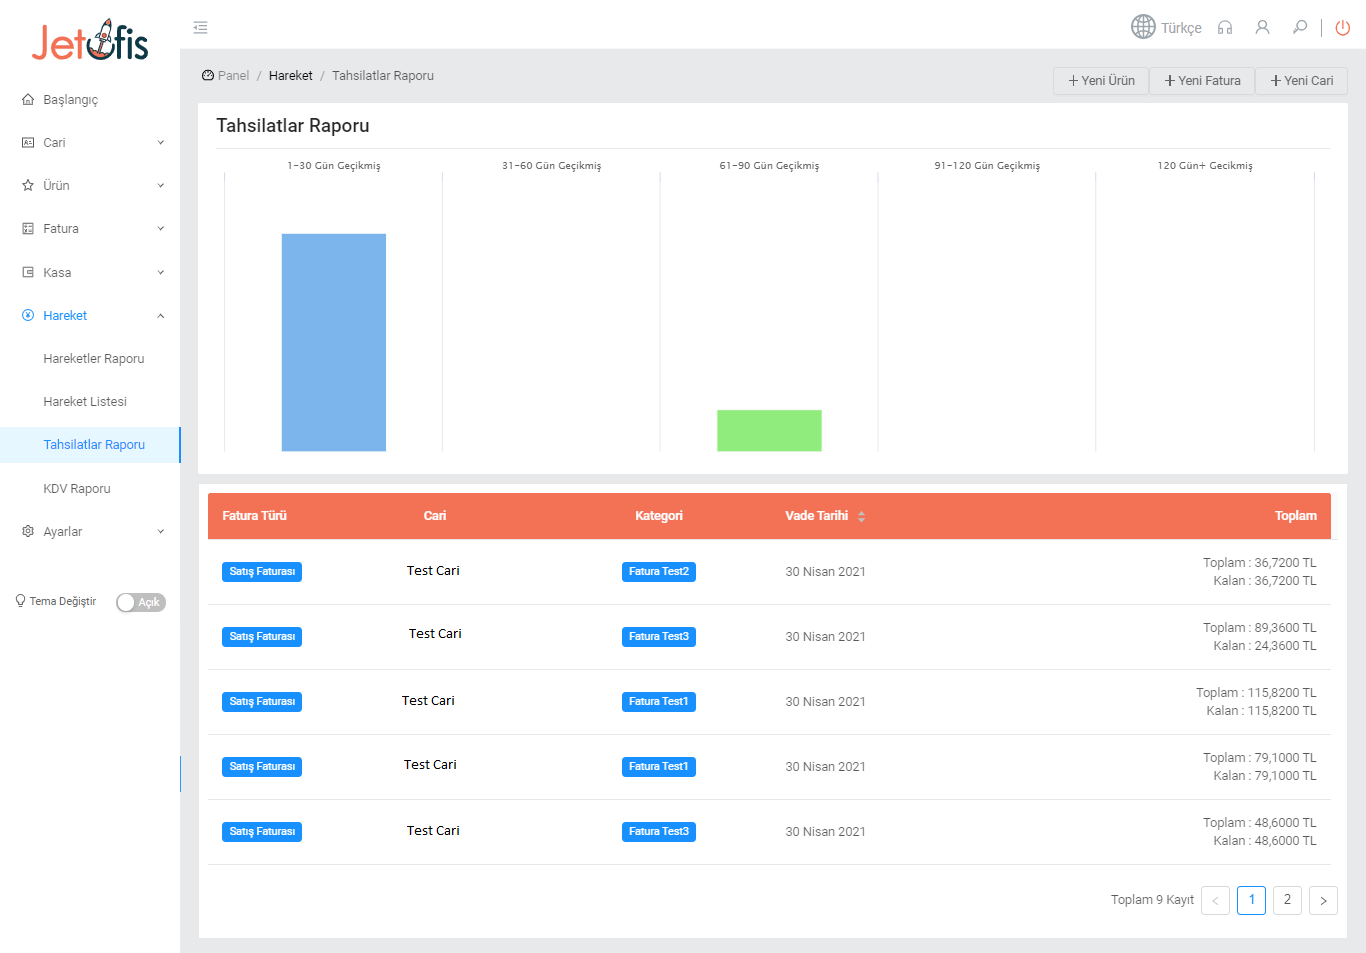Click the blue 1-30 Gün Geçikmiş bar
The image size is (1366, 953).
[334, 342]
